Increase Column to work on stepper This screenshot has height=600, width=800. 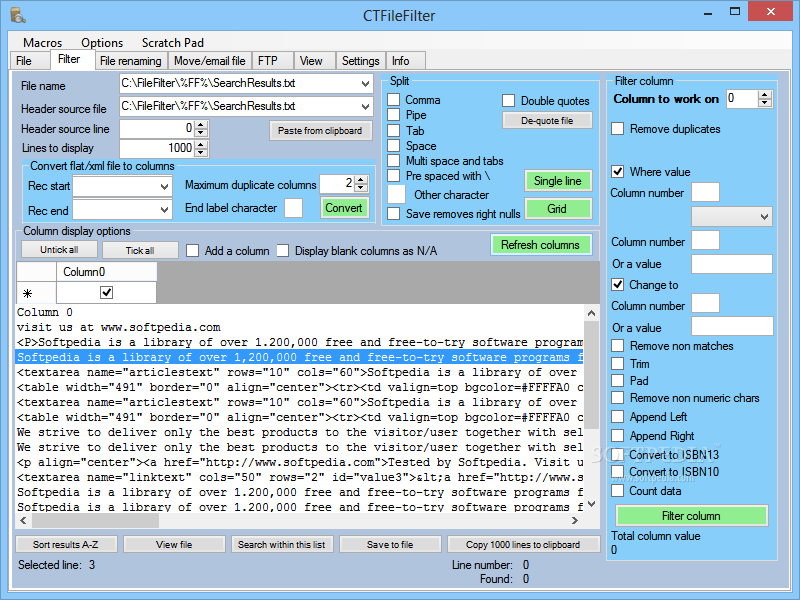click(x=764, y=95)
